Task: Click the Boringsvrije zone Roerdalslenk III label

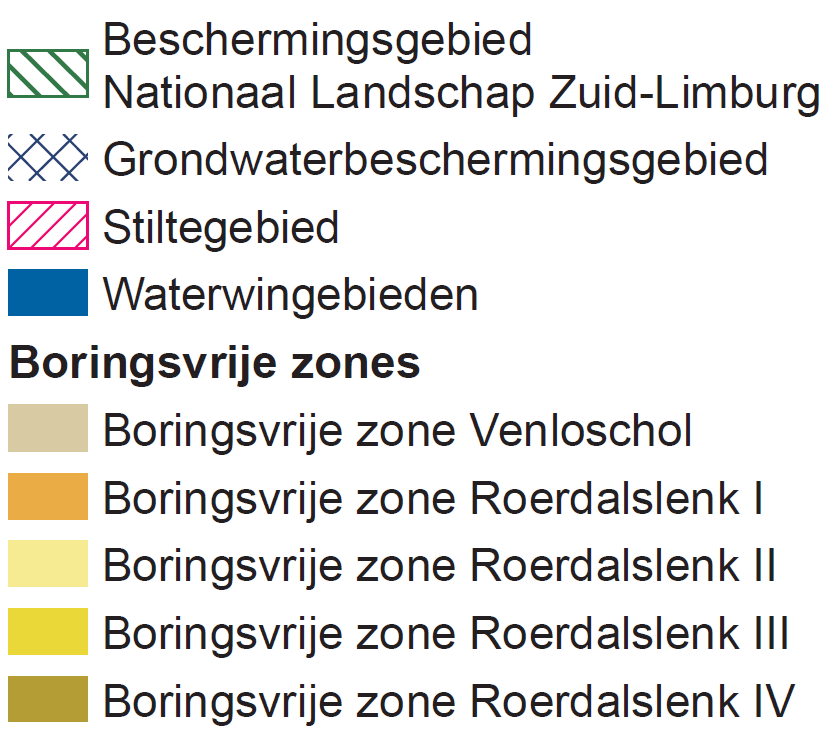Action: [446, 635]
